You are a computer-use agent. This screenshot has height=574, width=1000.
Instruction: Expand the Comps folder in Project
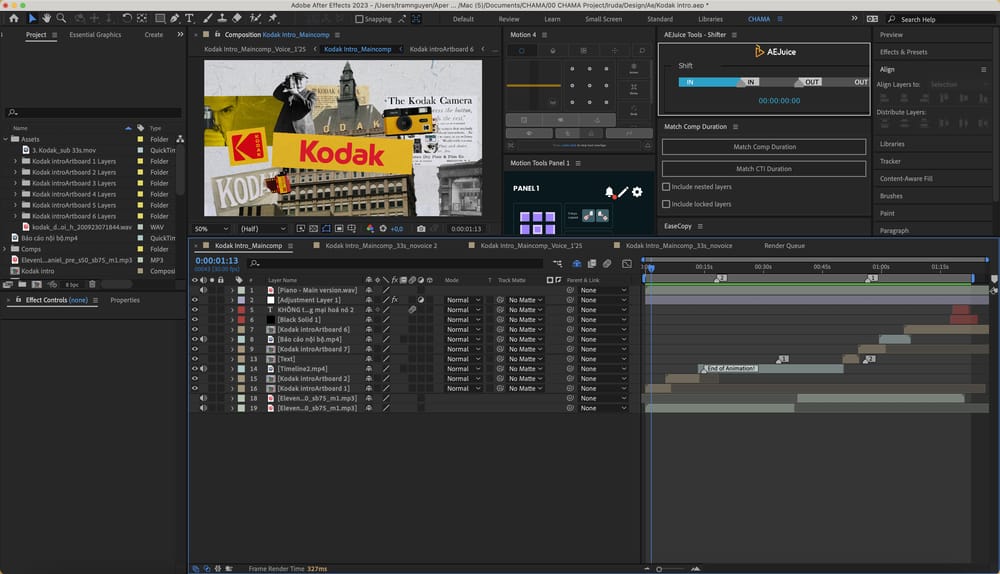point(6,249)
